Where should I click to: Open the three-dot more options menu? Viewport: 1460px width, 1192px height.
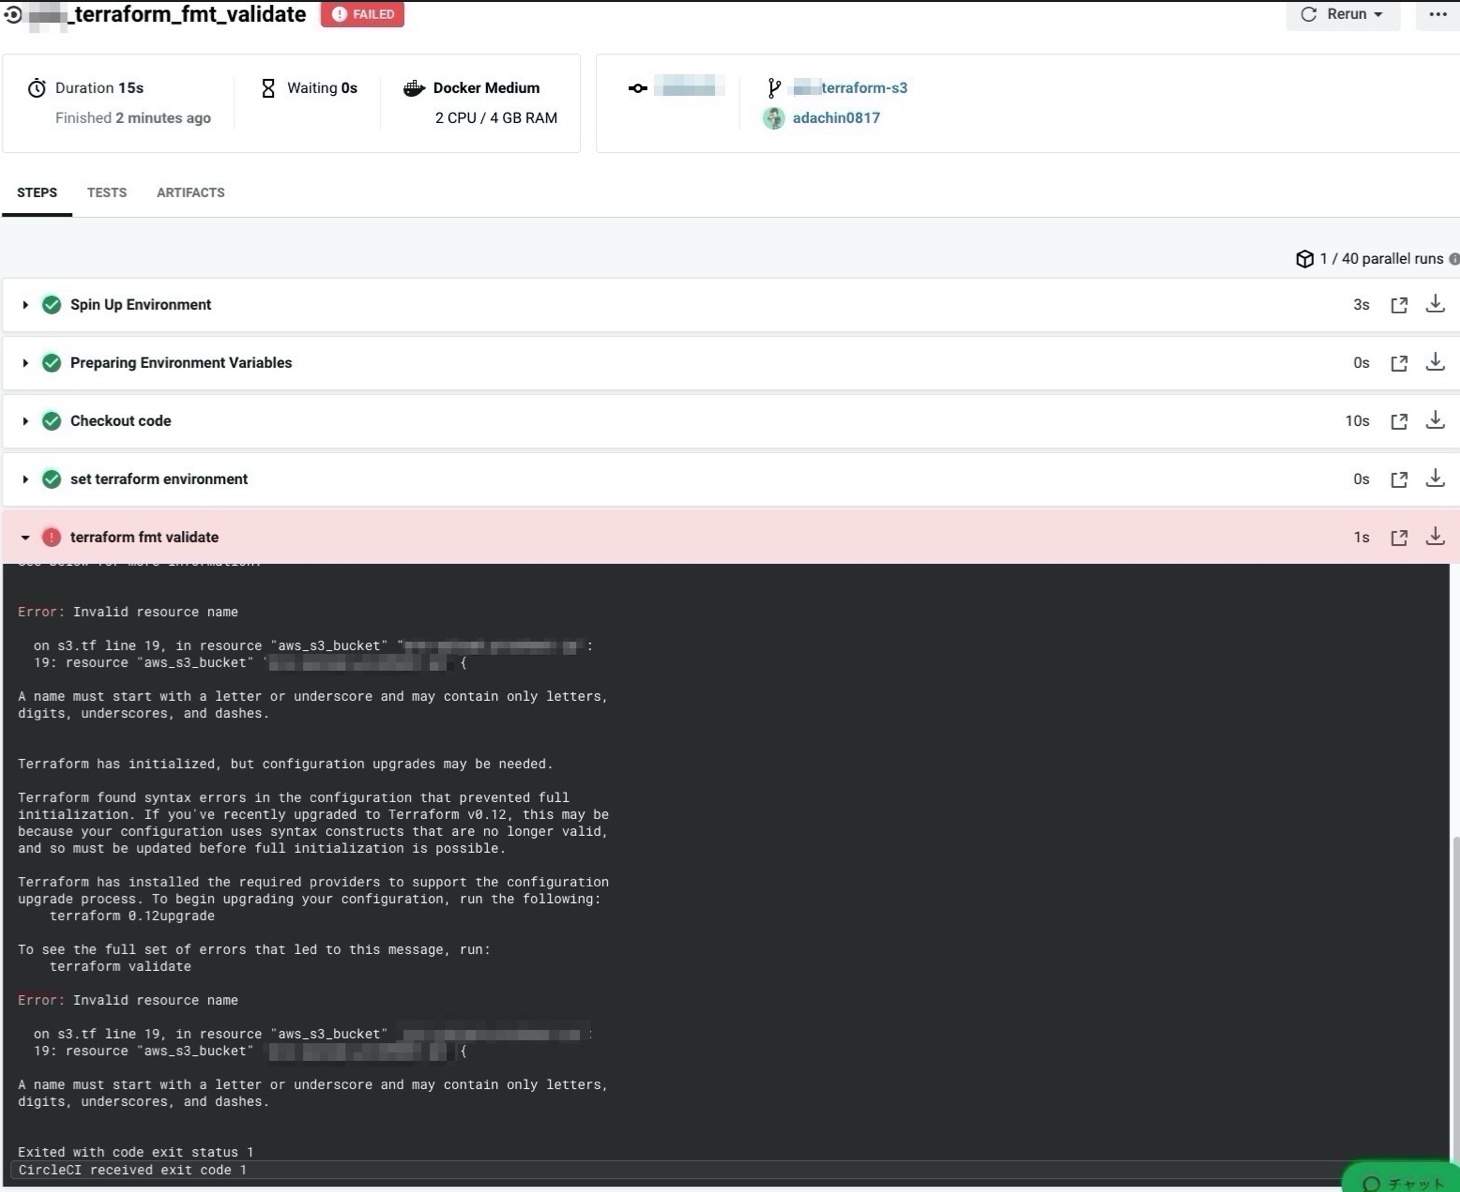[x=1437, y=14]
